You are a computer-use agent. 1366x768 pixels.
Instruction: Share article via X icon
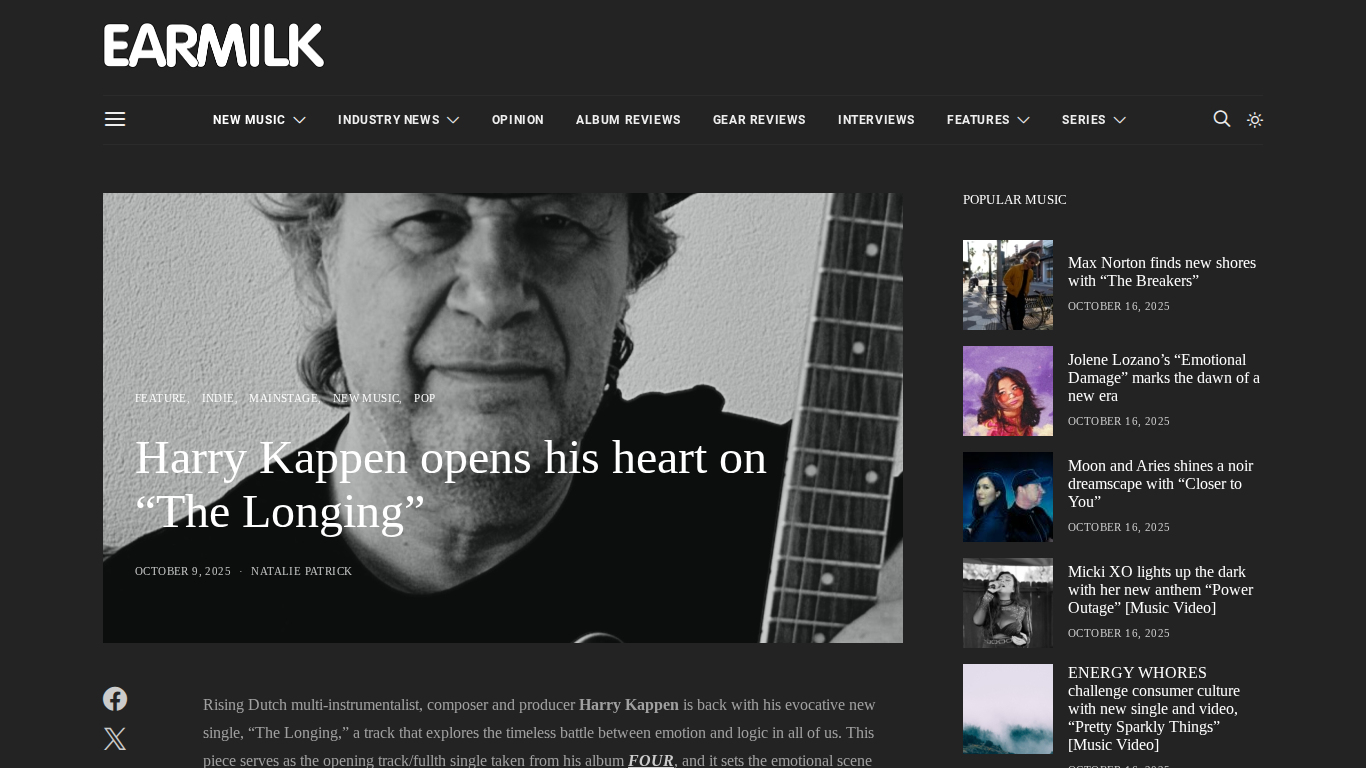click(115, 739)
